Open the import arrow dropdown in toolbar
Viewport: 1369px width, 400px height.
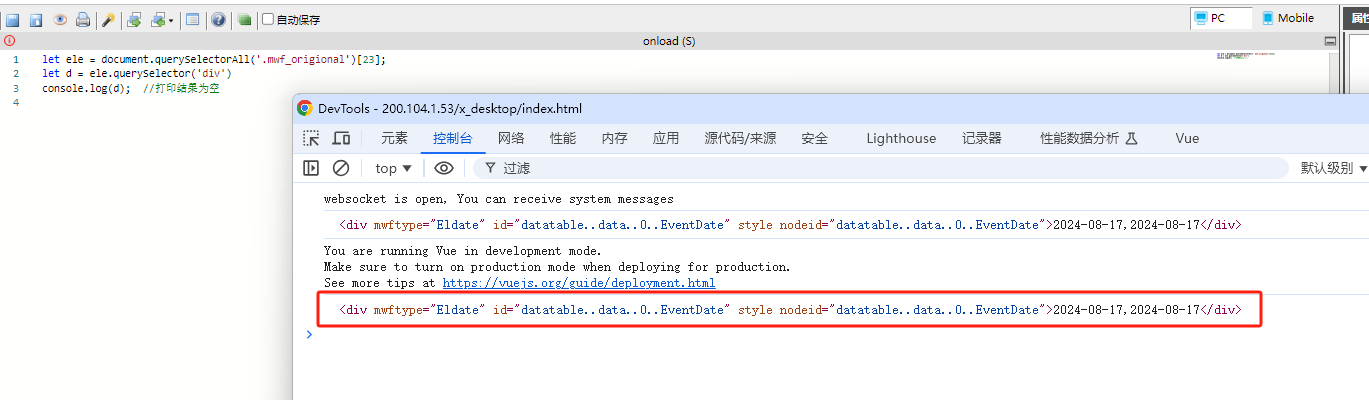pyautogui.click(x=161, y=20)
